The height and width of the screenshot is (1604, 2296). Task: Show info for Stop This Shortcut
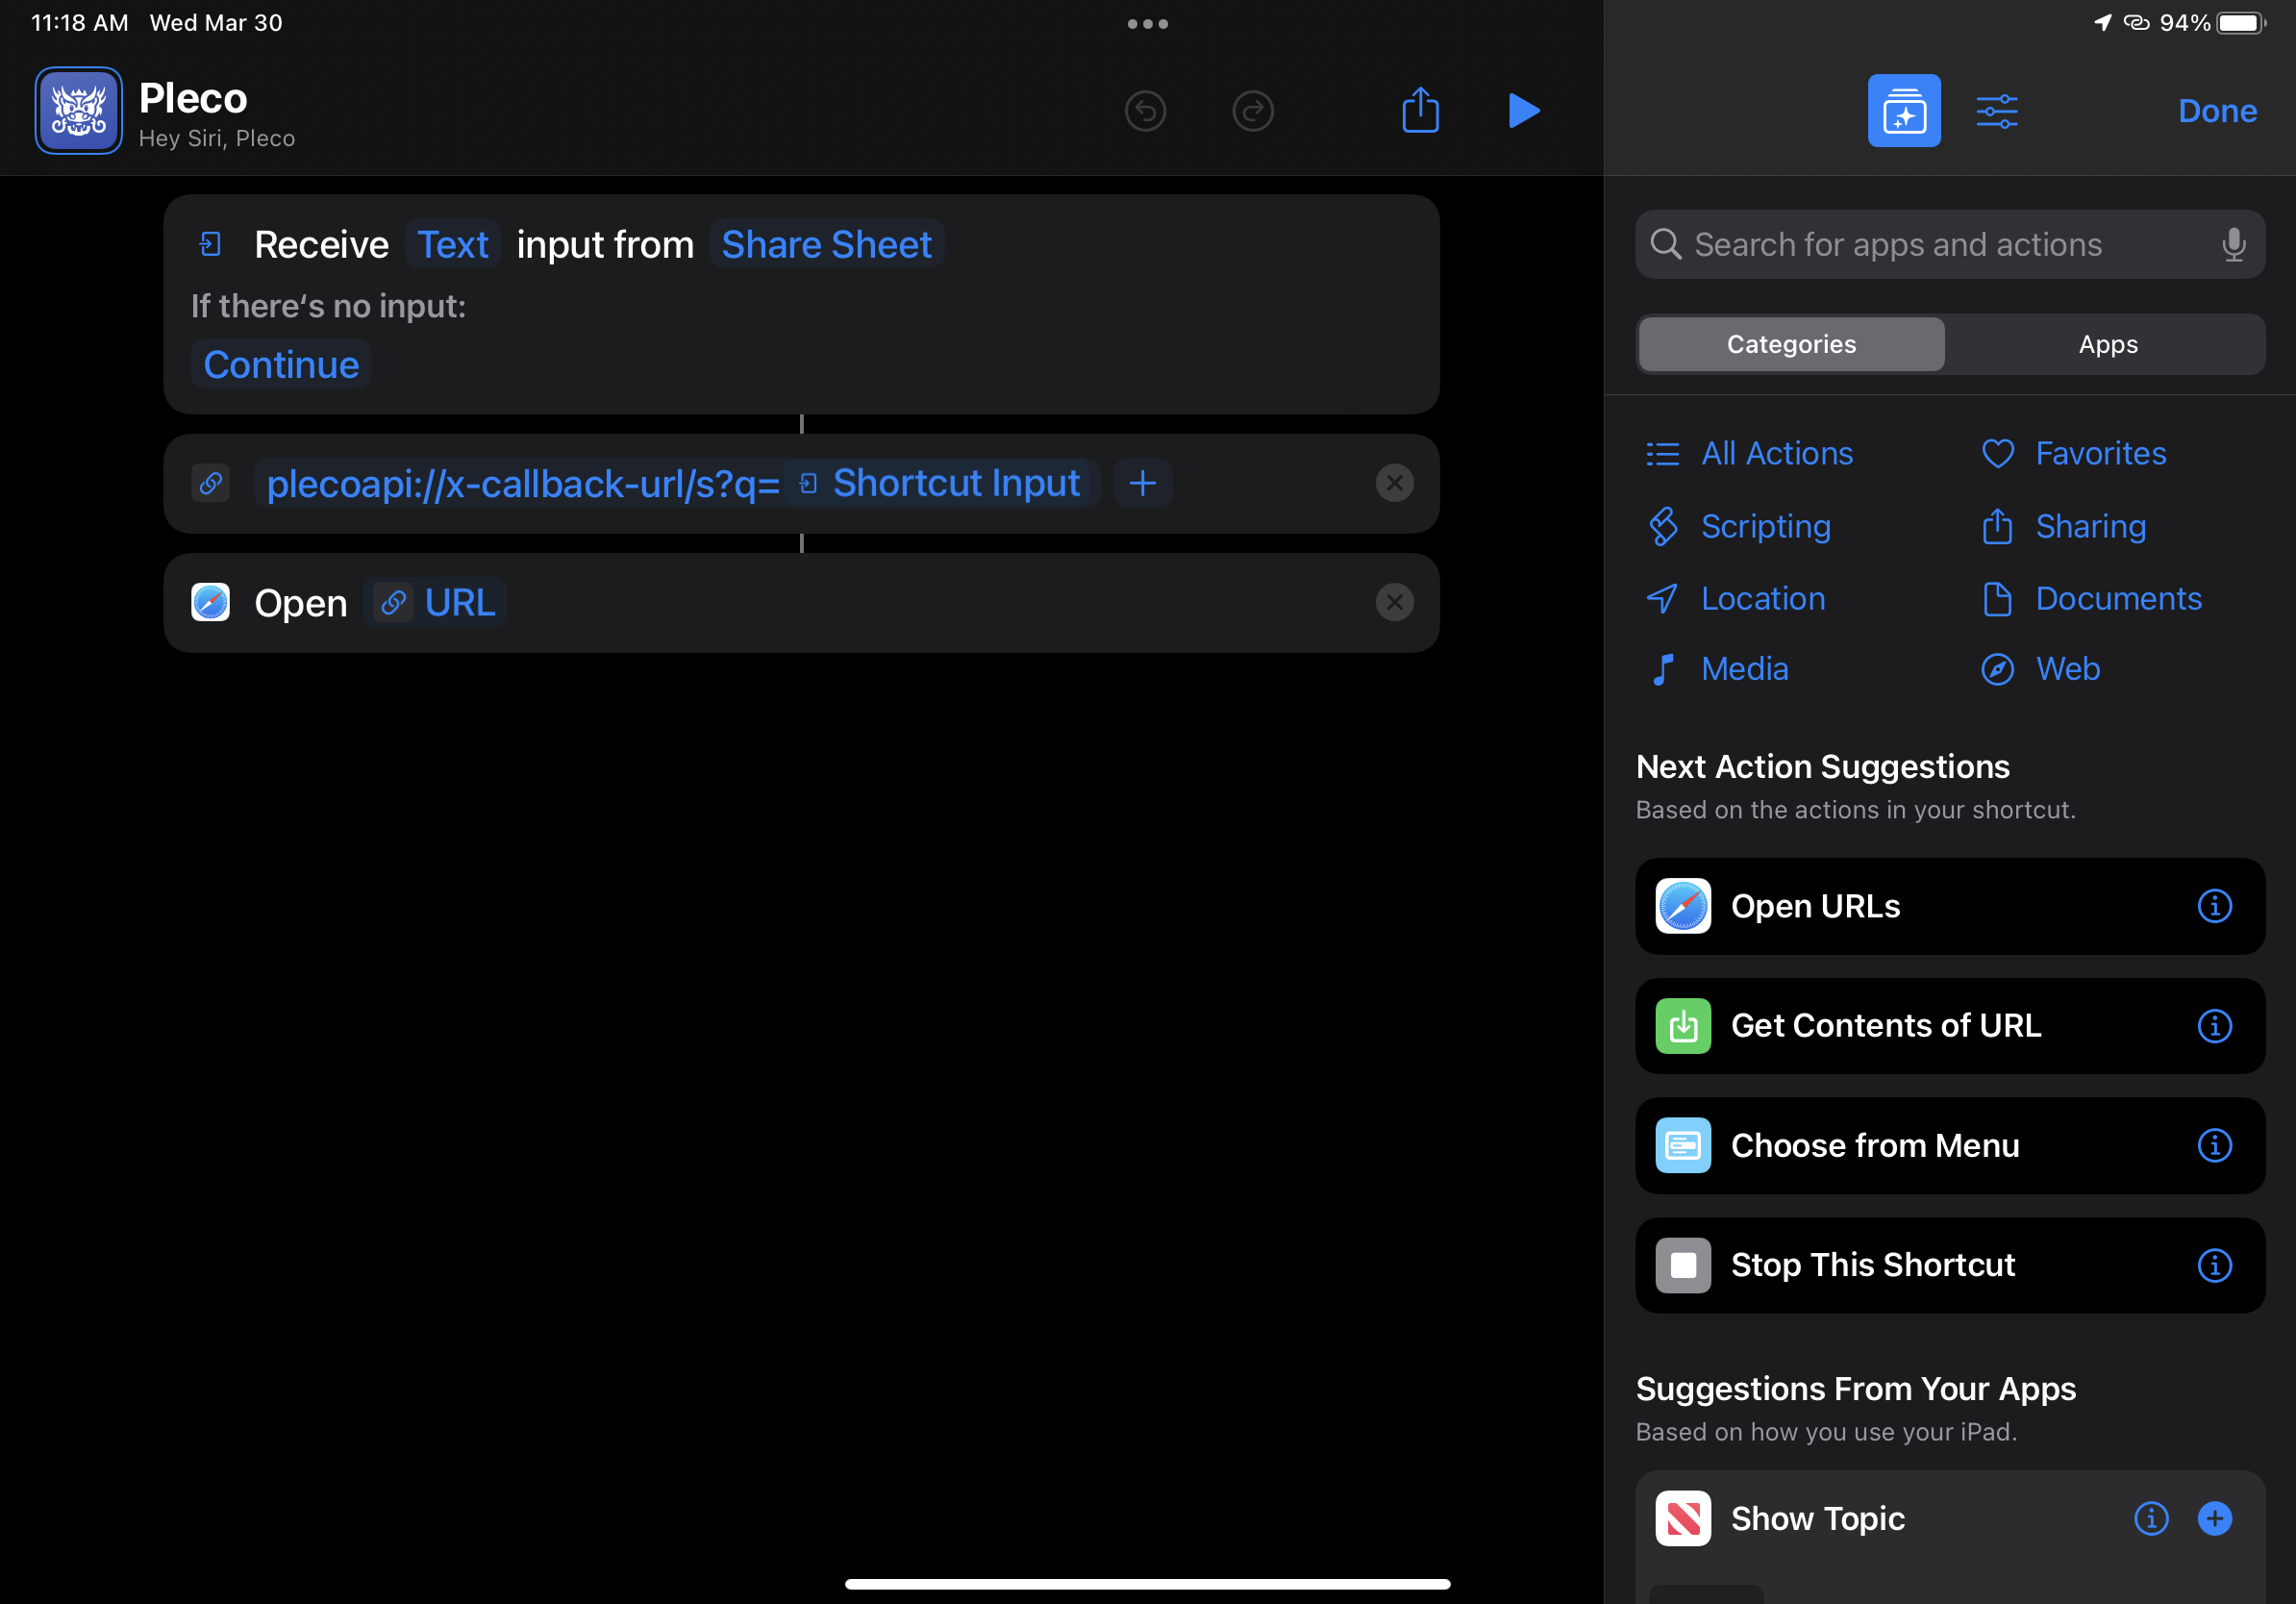point(2214,1265)
